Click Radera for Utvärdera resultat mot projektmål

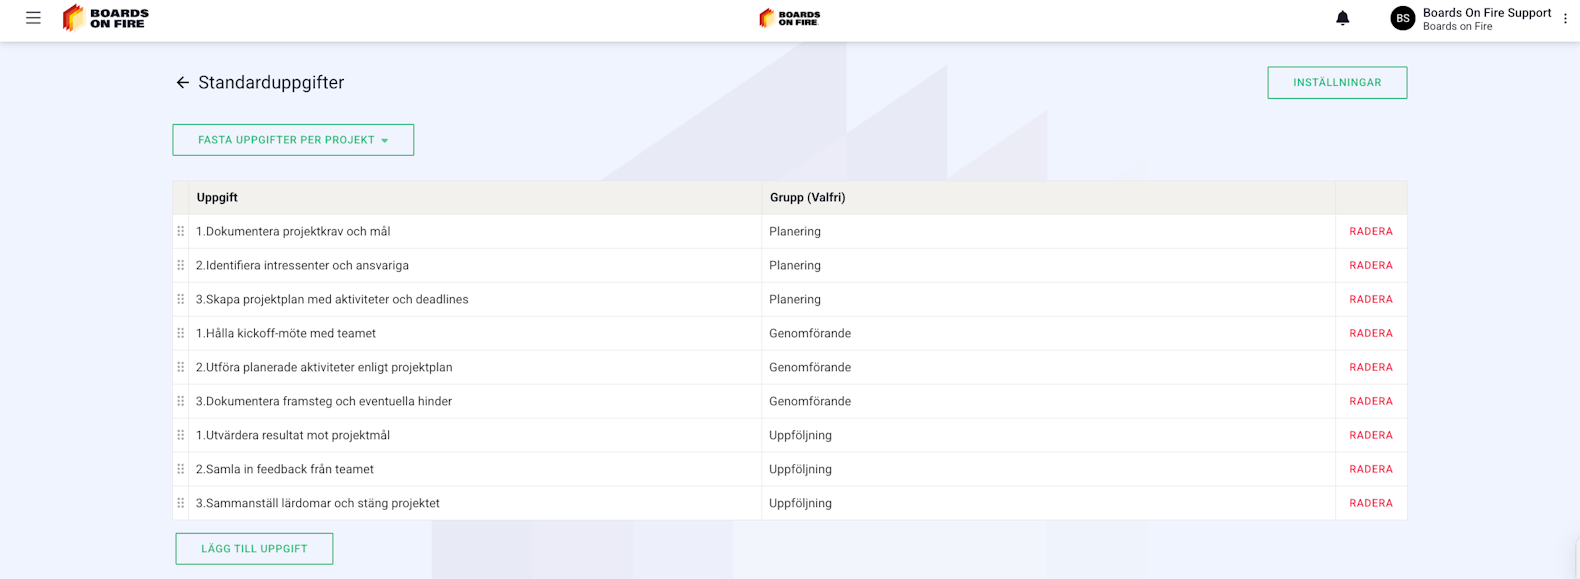coord(1370,435)
